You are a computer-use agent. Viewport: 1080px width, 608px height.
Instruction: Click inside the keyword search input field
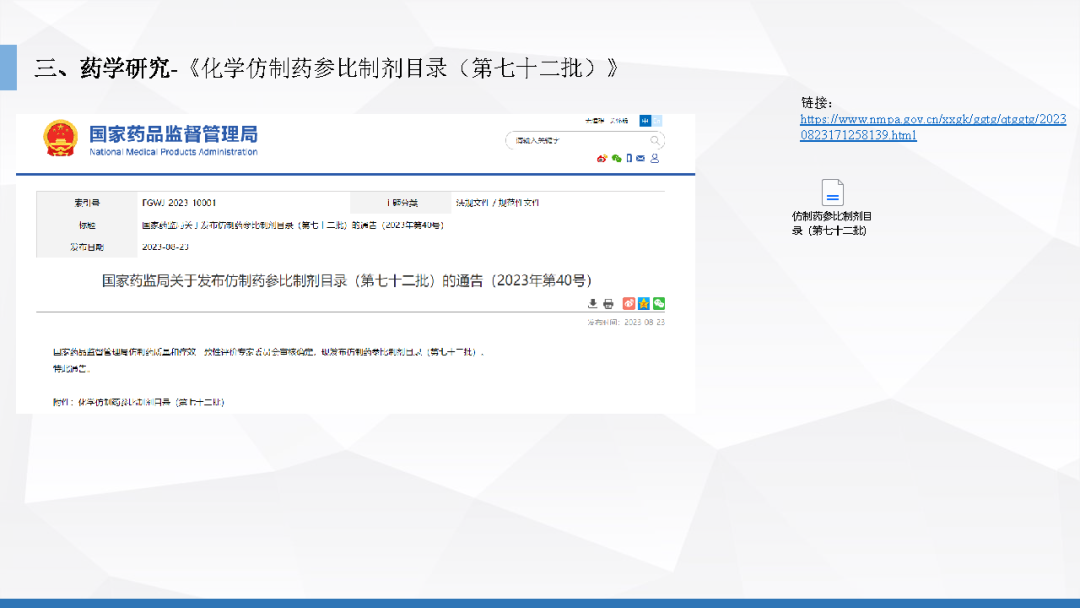pyautogui.click(x=575, y=141)
